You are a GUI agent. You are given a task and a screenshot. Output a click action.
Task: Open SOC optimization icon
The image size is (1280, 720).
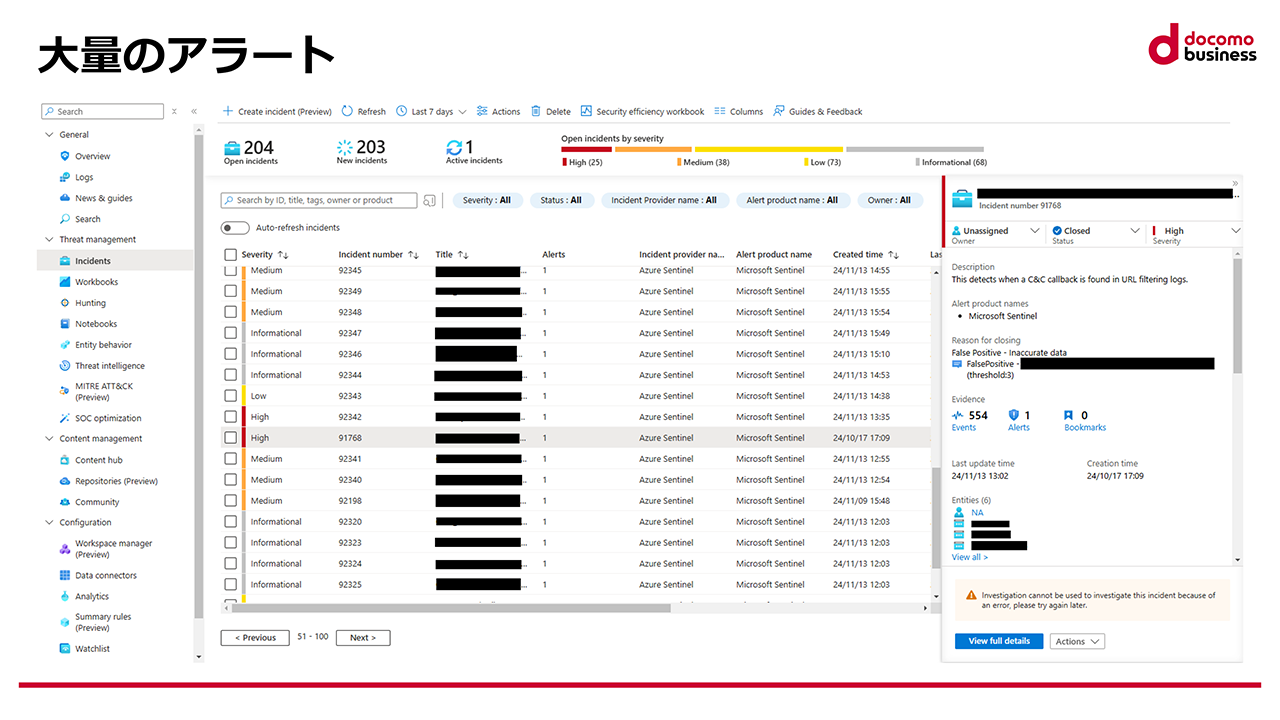pyautogui.click(x=65, y=418)
